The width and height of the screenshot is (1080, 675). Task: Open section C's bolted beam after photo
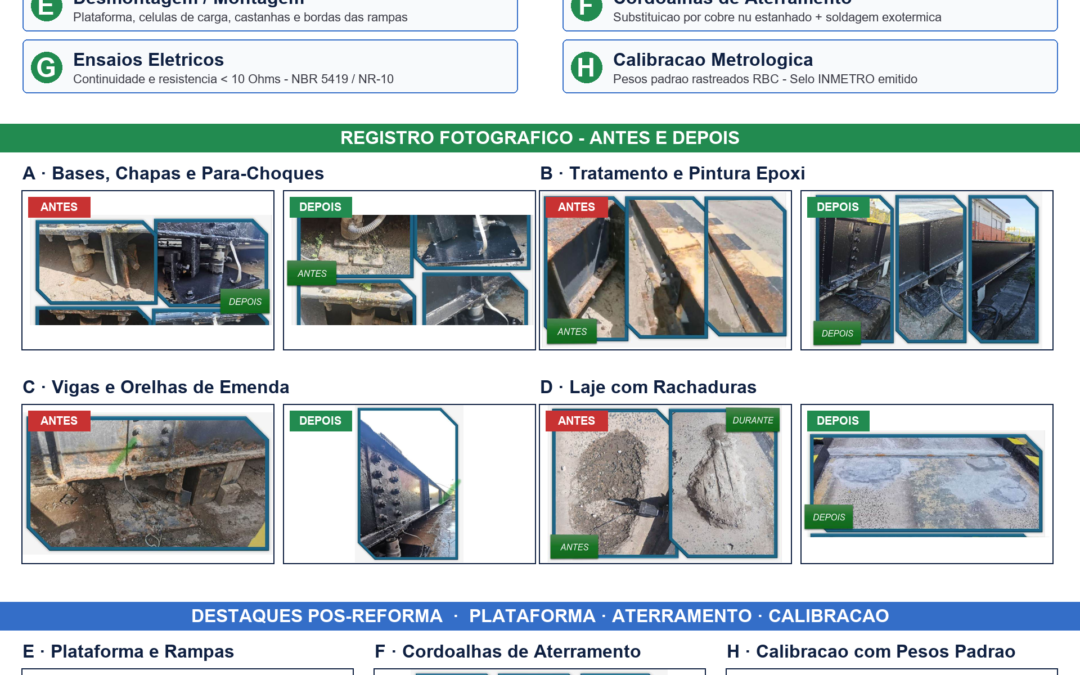pyautogui.click(x=409, y=484)
